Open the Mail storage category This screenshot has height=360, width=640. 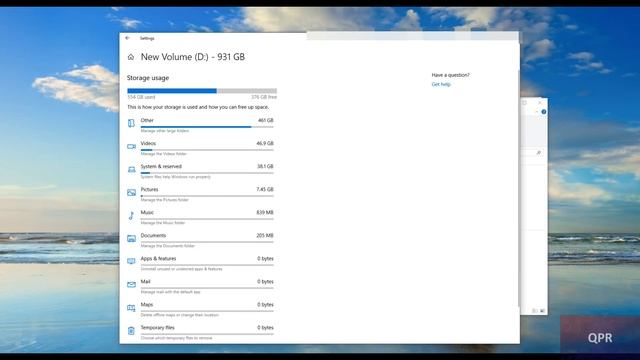coord(200,287)
